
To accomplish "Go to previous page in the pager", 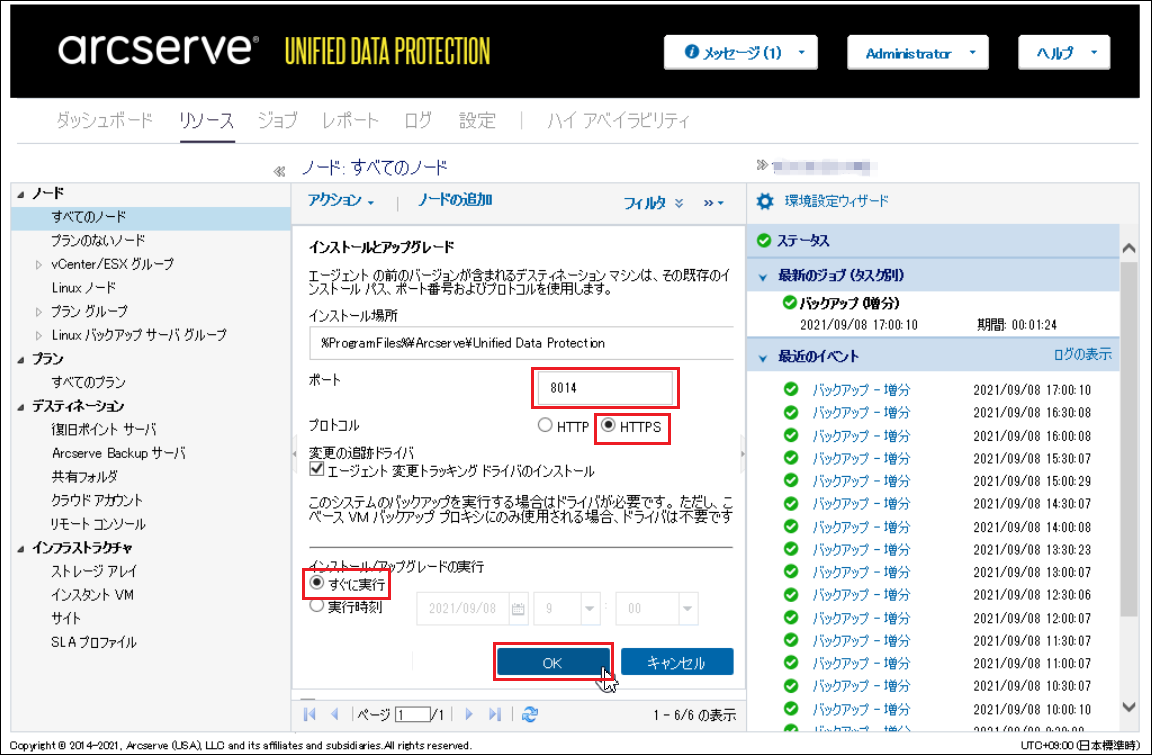I will [335, 714].
